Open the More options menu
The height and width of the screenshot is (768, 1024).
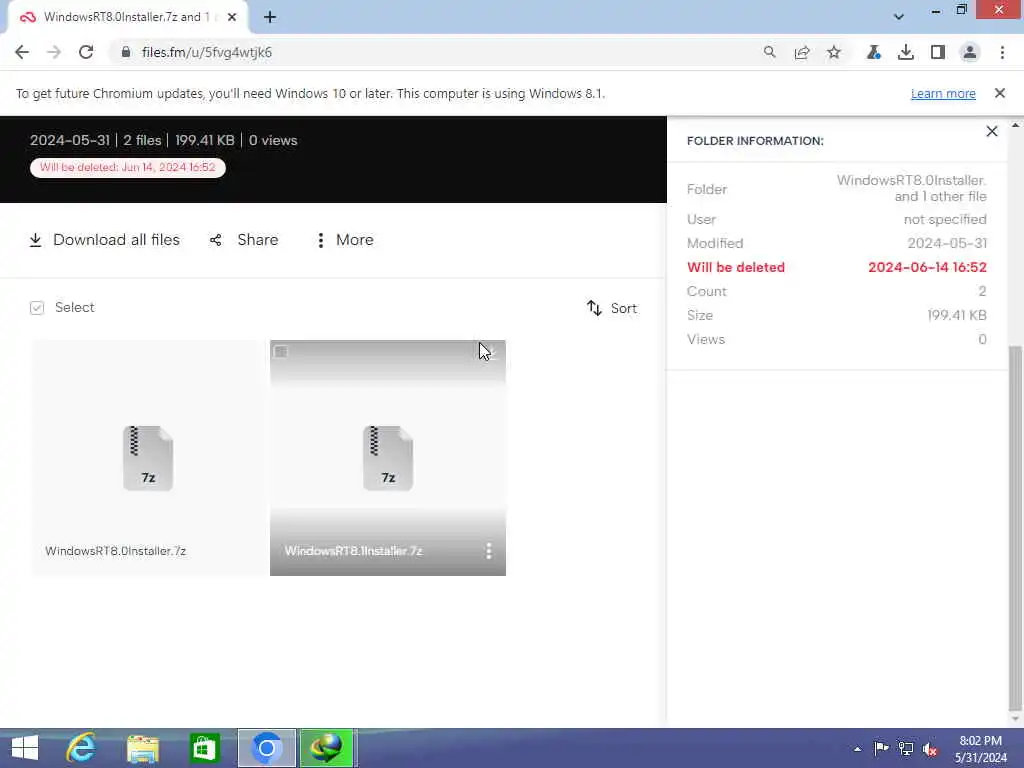click(345, 240)
